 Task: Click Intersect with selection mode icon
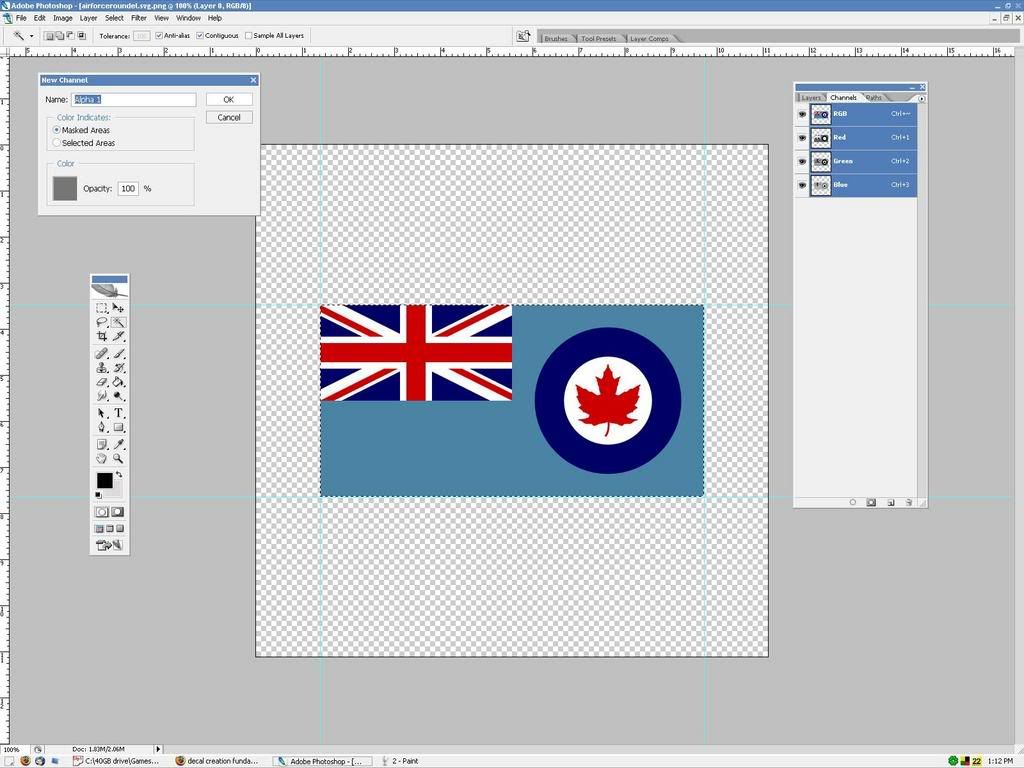click(82, 36)
